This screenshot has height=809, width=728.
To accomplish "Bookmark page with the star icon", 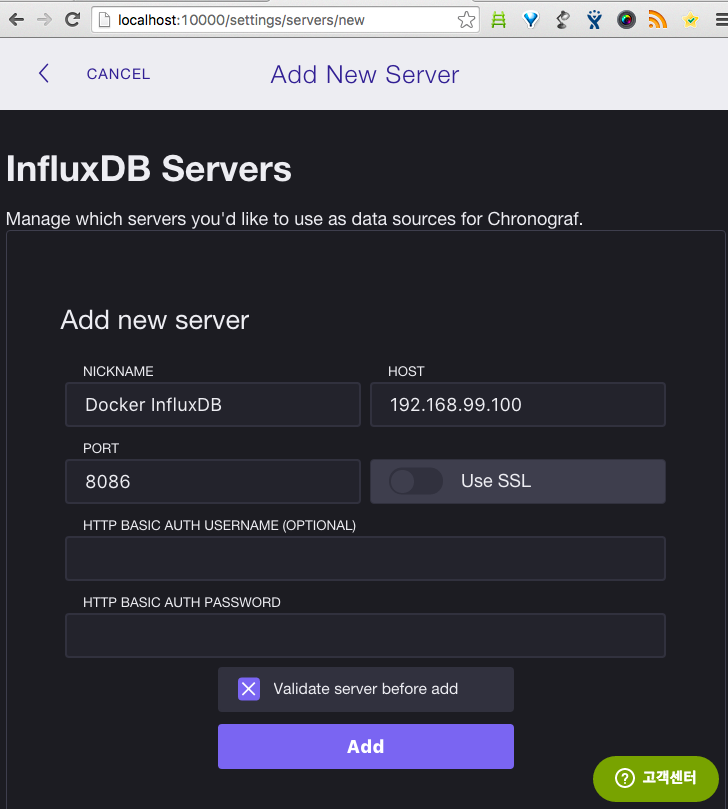I will [x=466, y=20].
